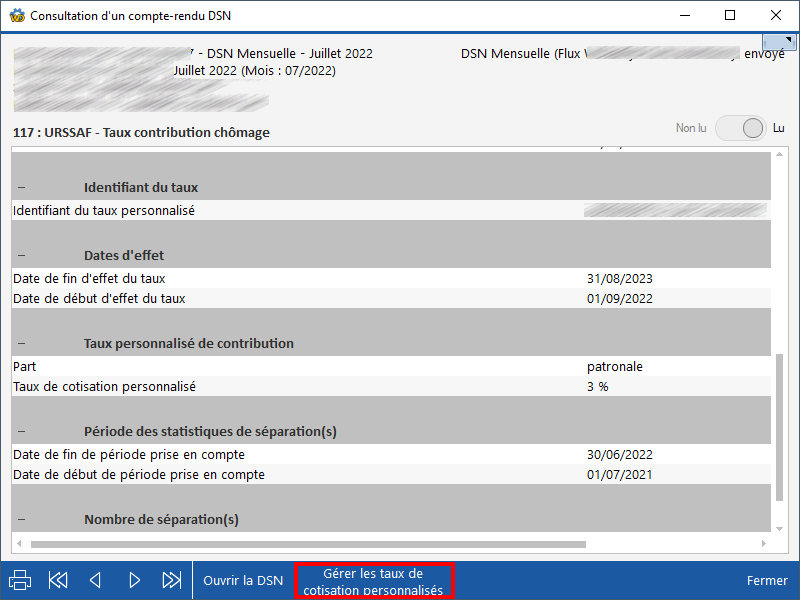Collapse Période des statistiques de séparation(s) section
800x600 pixels.
[21, 432]
